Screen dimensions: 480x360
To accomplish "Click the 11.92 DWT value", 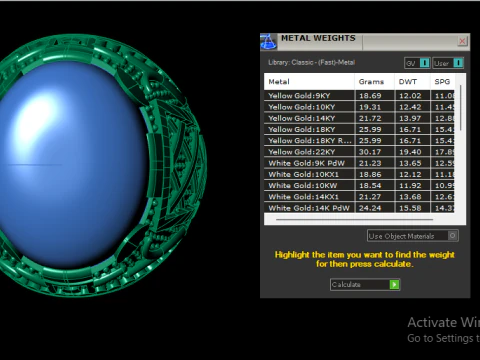I will pyautogui.click(x=410, y=186).
